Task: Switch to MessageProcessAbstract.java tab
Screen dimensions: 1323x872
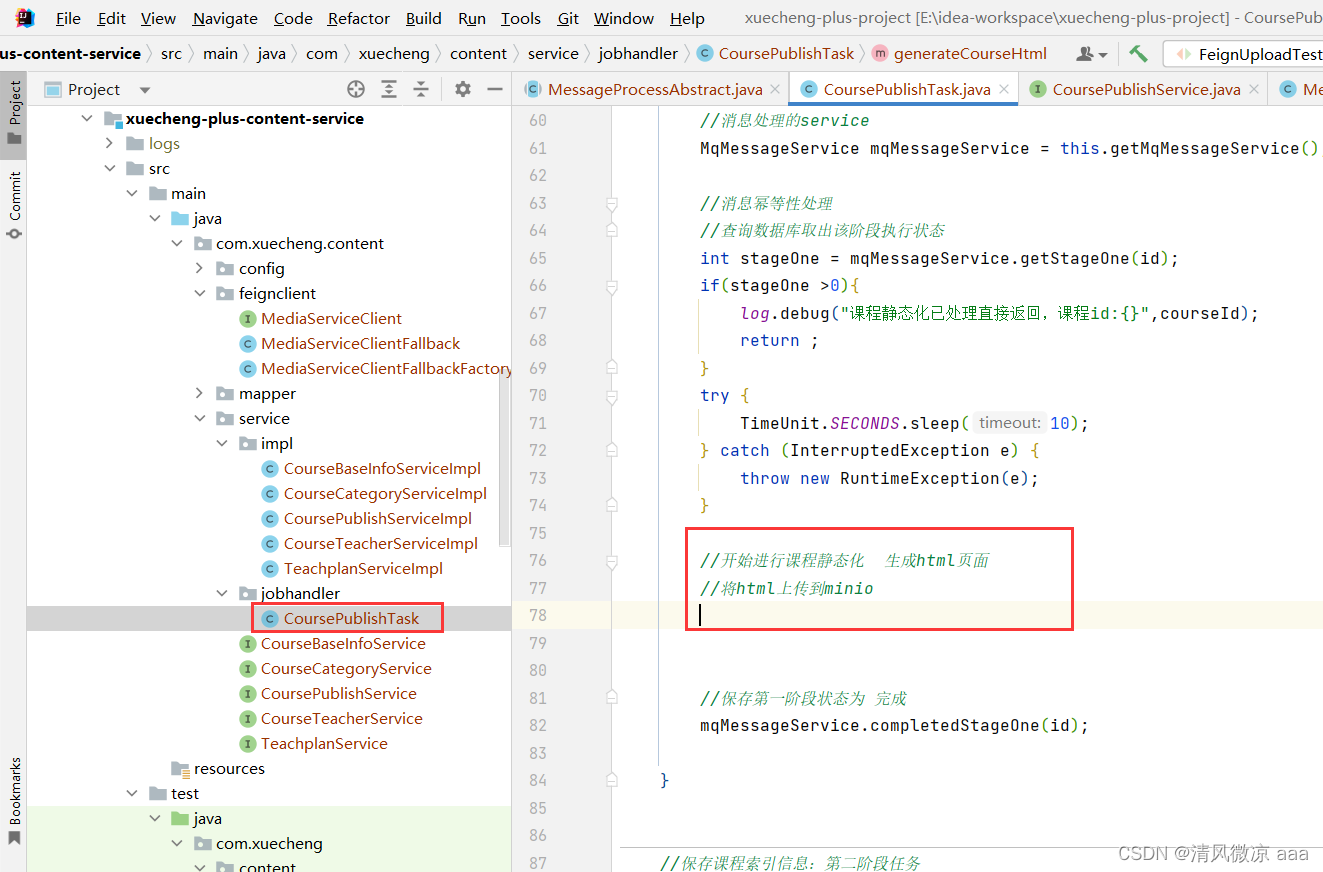Action: [x=654, y=89]
